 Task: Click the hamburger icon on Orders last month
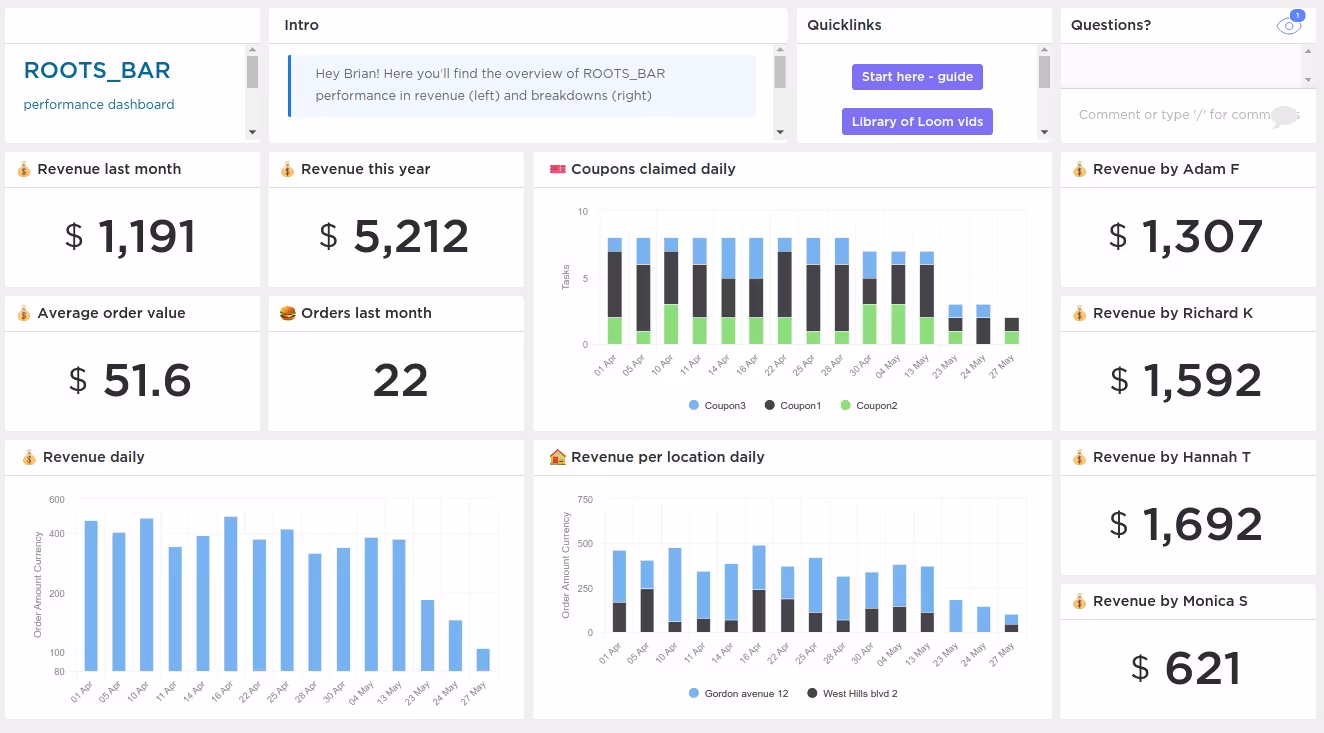click(x=286, y=312)
